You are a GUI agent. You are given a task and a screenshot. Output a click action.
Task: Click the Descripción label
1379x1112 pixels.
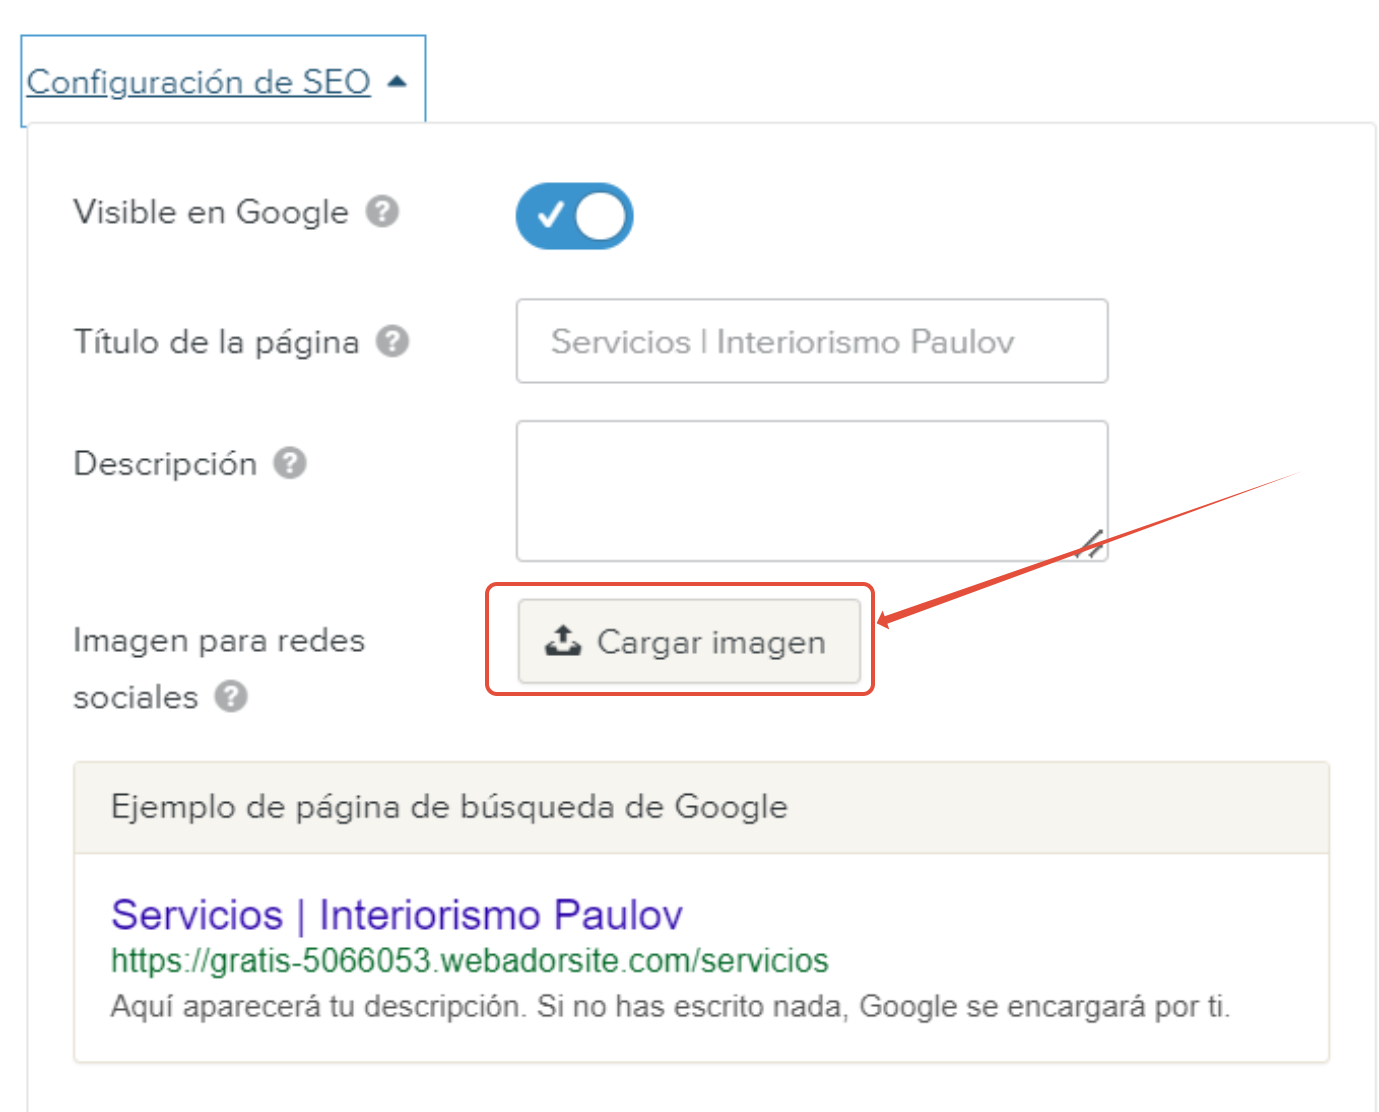coord(165,464)
